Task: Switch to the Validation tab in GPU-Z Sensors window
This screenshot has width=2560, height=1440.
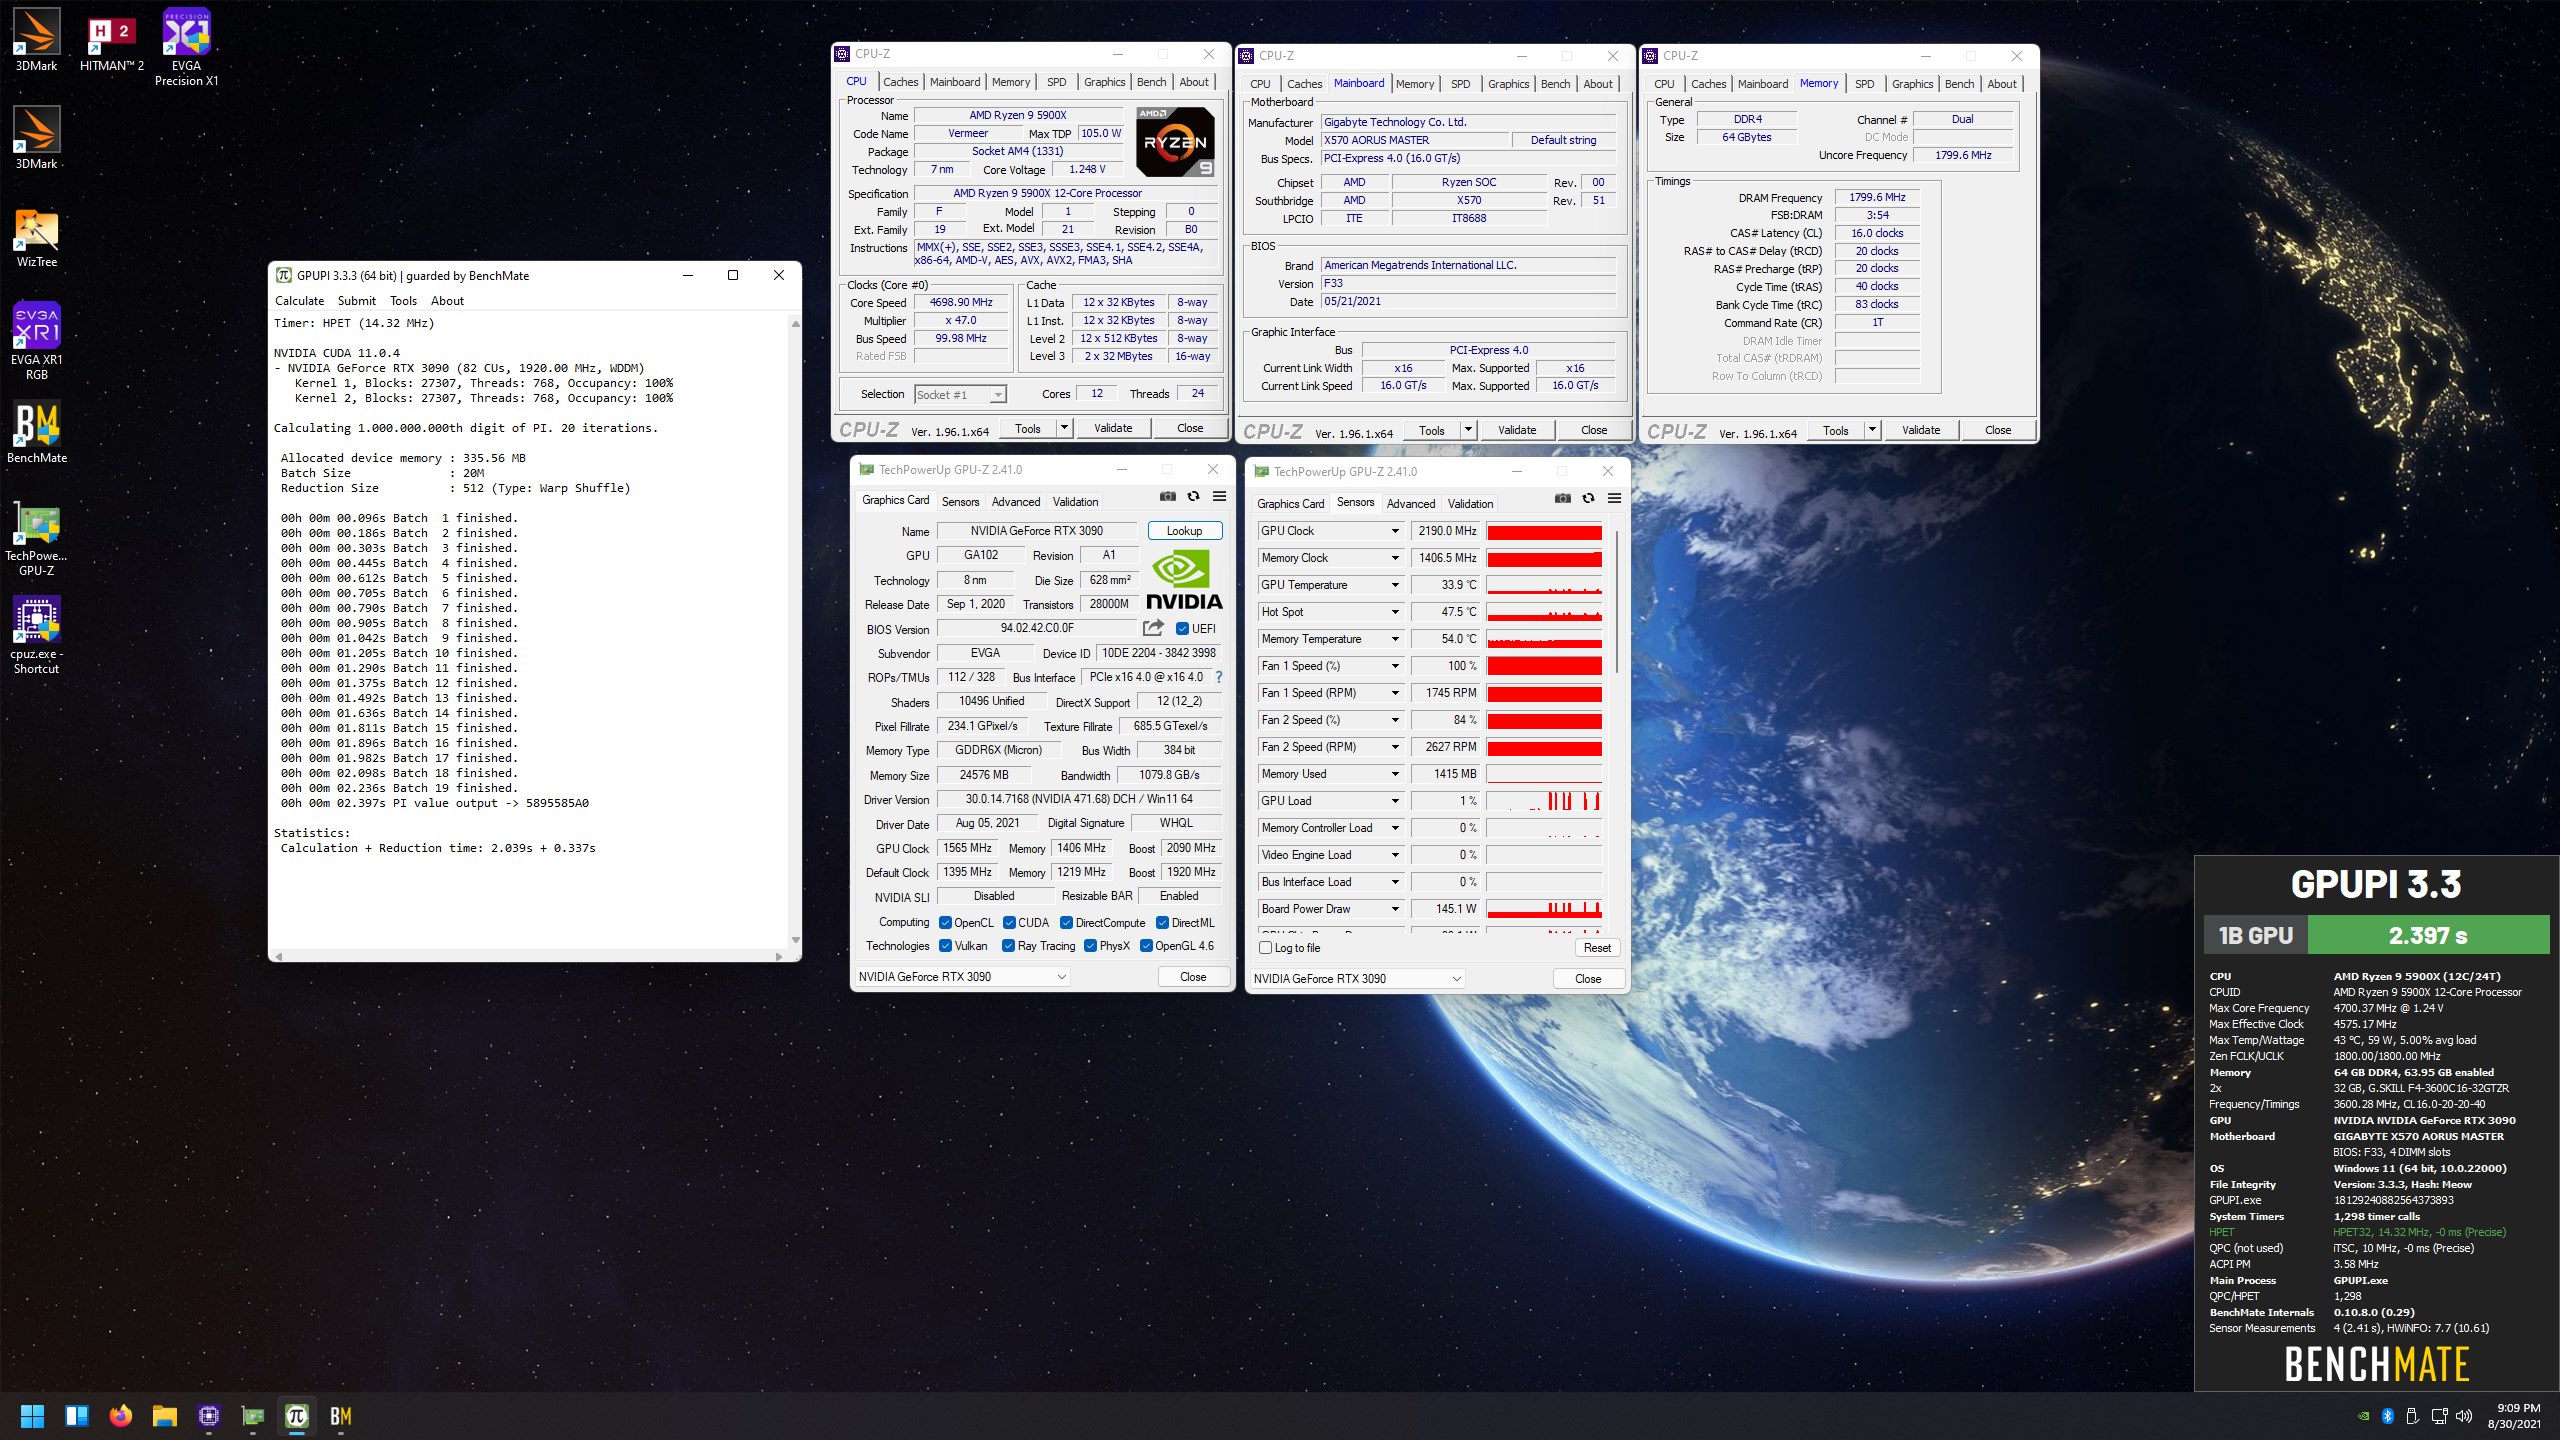Action: [1470, 504]
